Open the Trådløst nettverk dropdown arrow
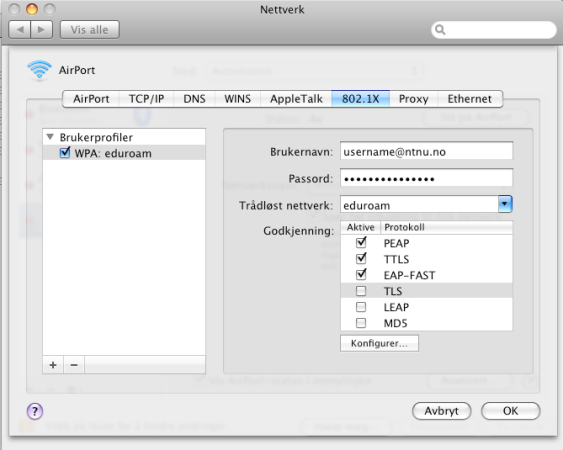The width and height of the screenshot is (563, 450). click(505, 204)
